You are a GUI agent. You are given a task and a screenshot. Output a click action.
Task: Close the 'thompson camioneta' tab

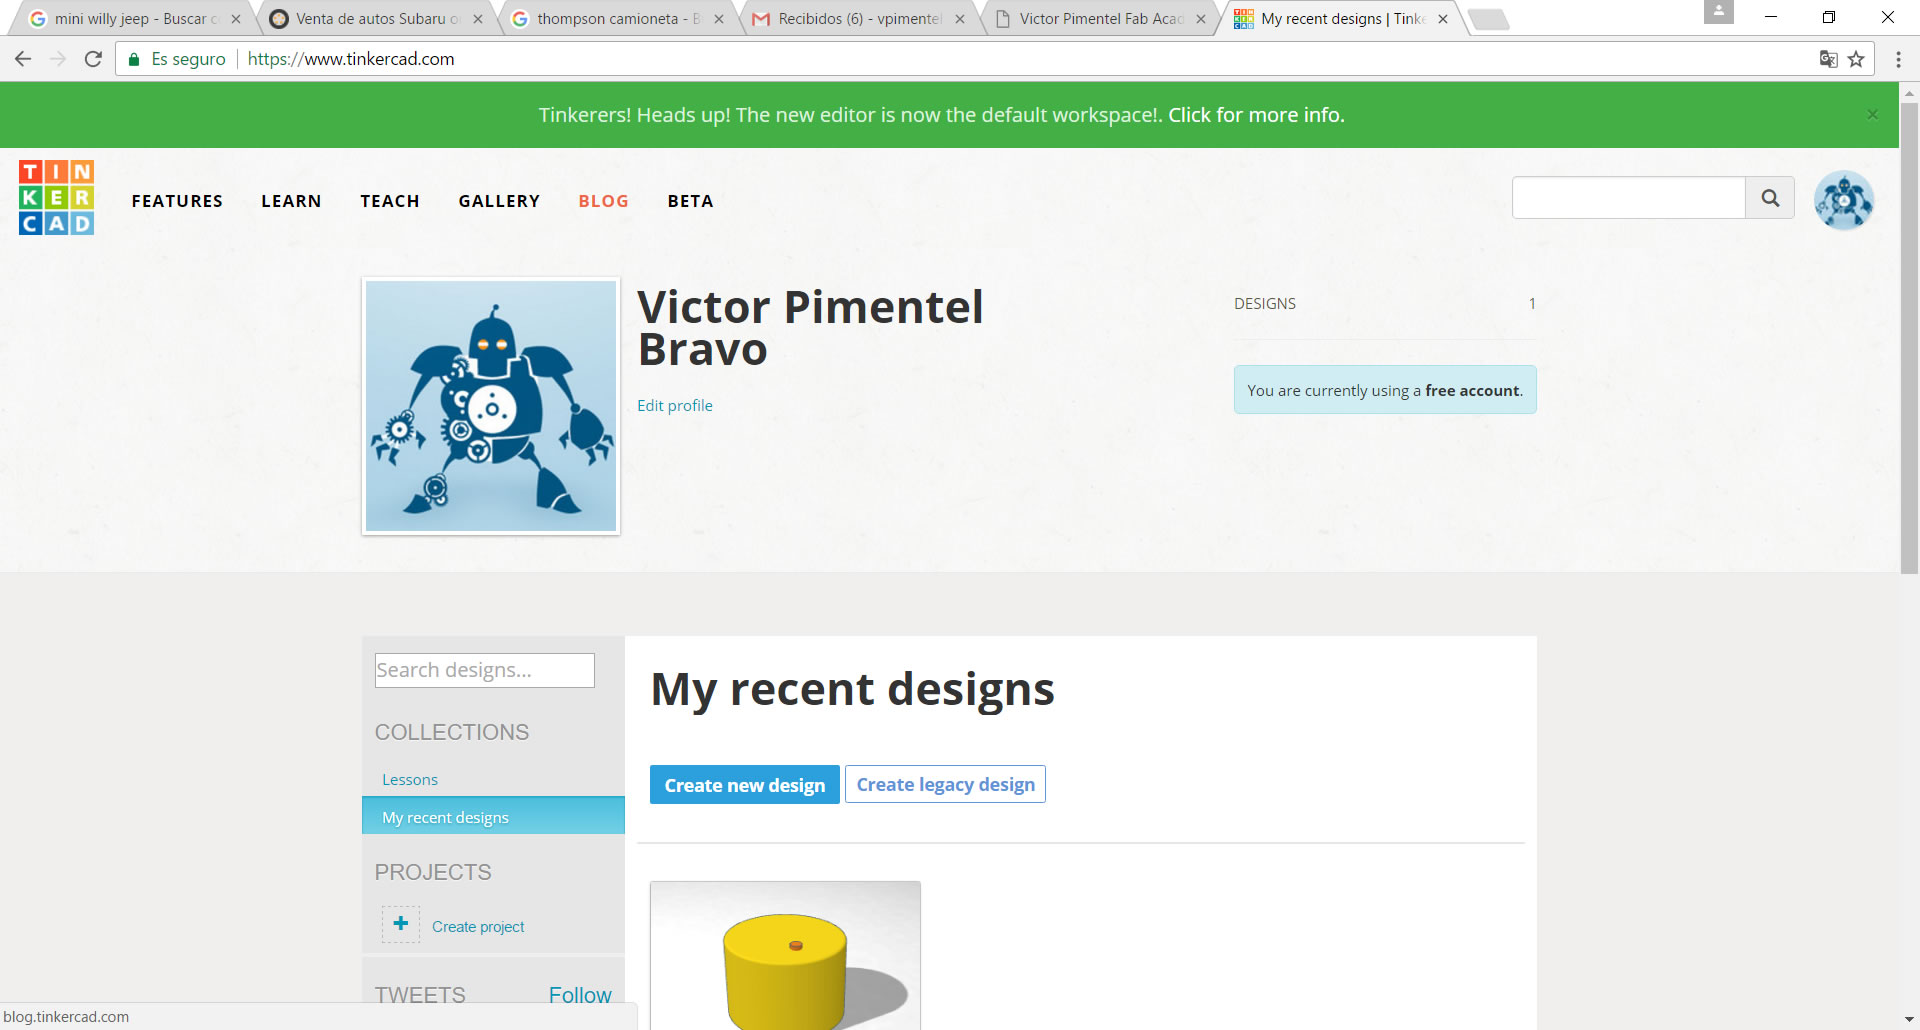(718, 19)
